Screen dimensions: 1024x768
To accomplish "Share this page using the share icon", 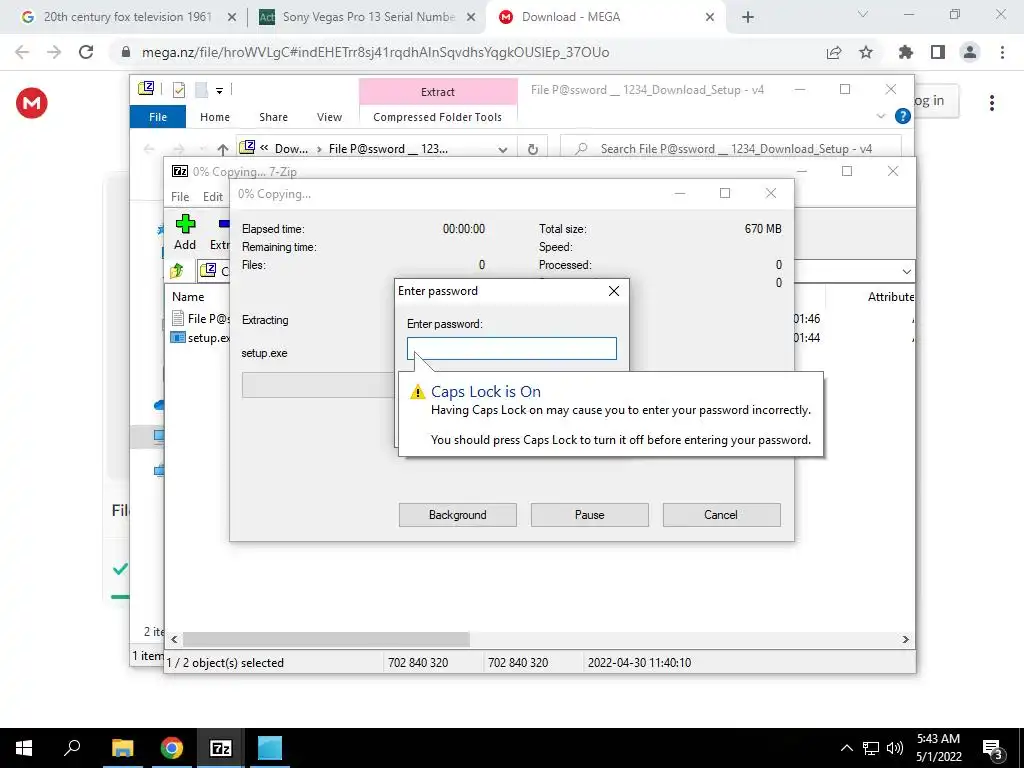I will 834,52.
